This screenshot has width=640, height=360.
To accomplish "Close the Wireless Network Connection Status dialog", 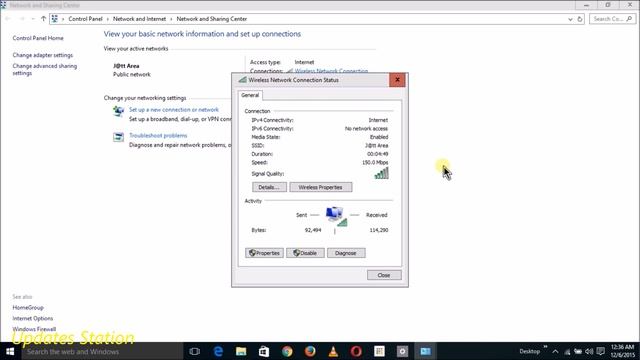I will [x=397, y=80].
